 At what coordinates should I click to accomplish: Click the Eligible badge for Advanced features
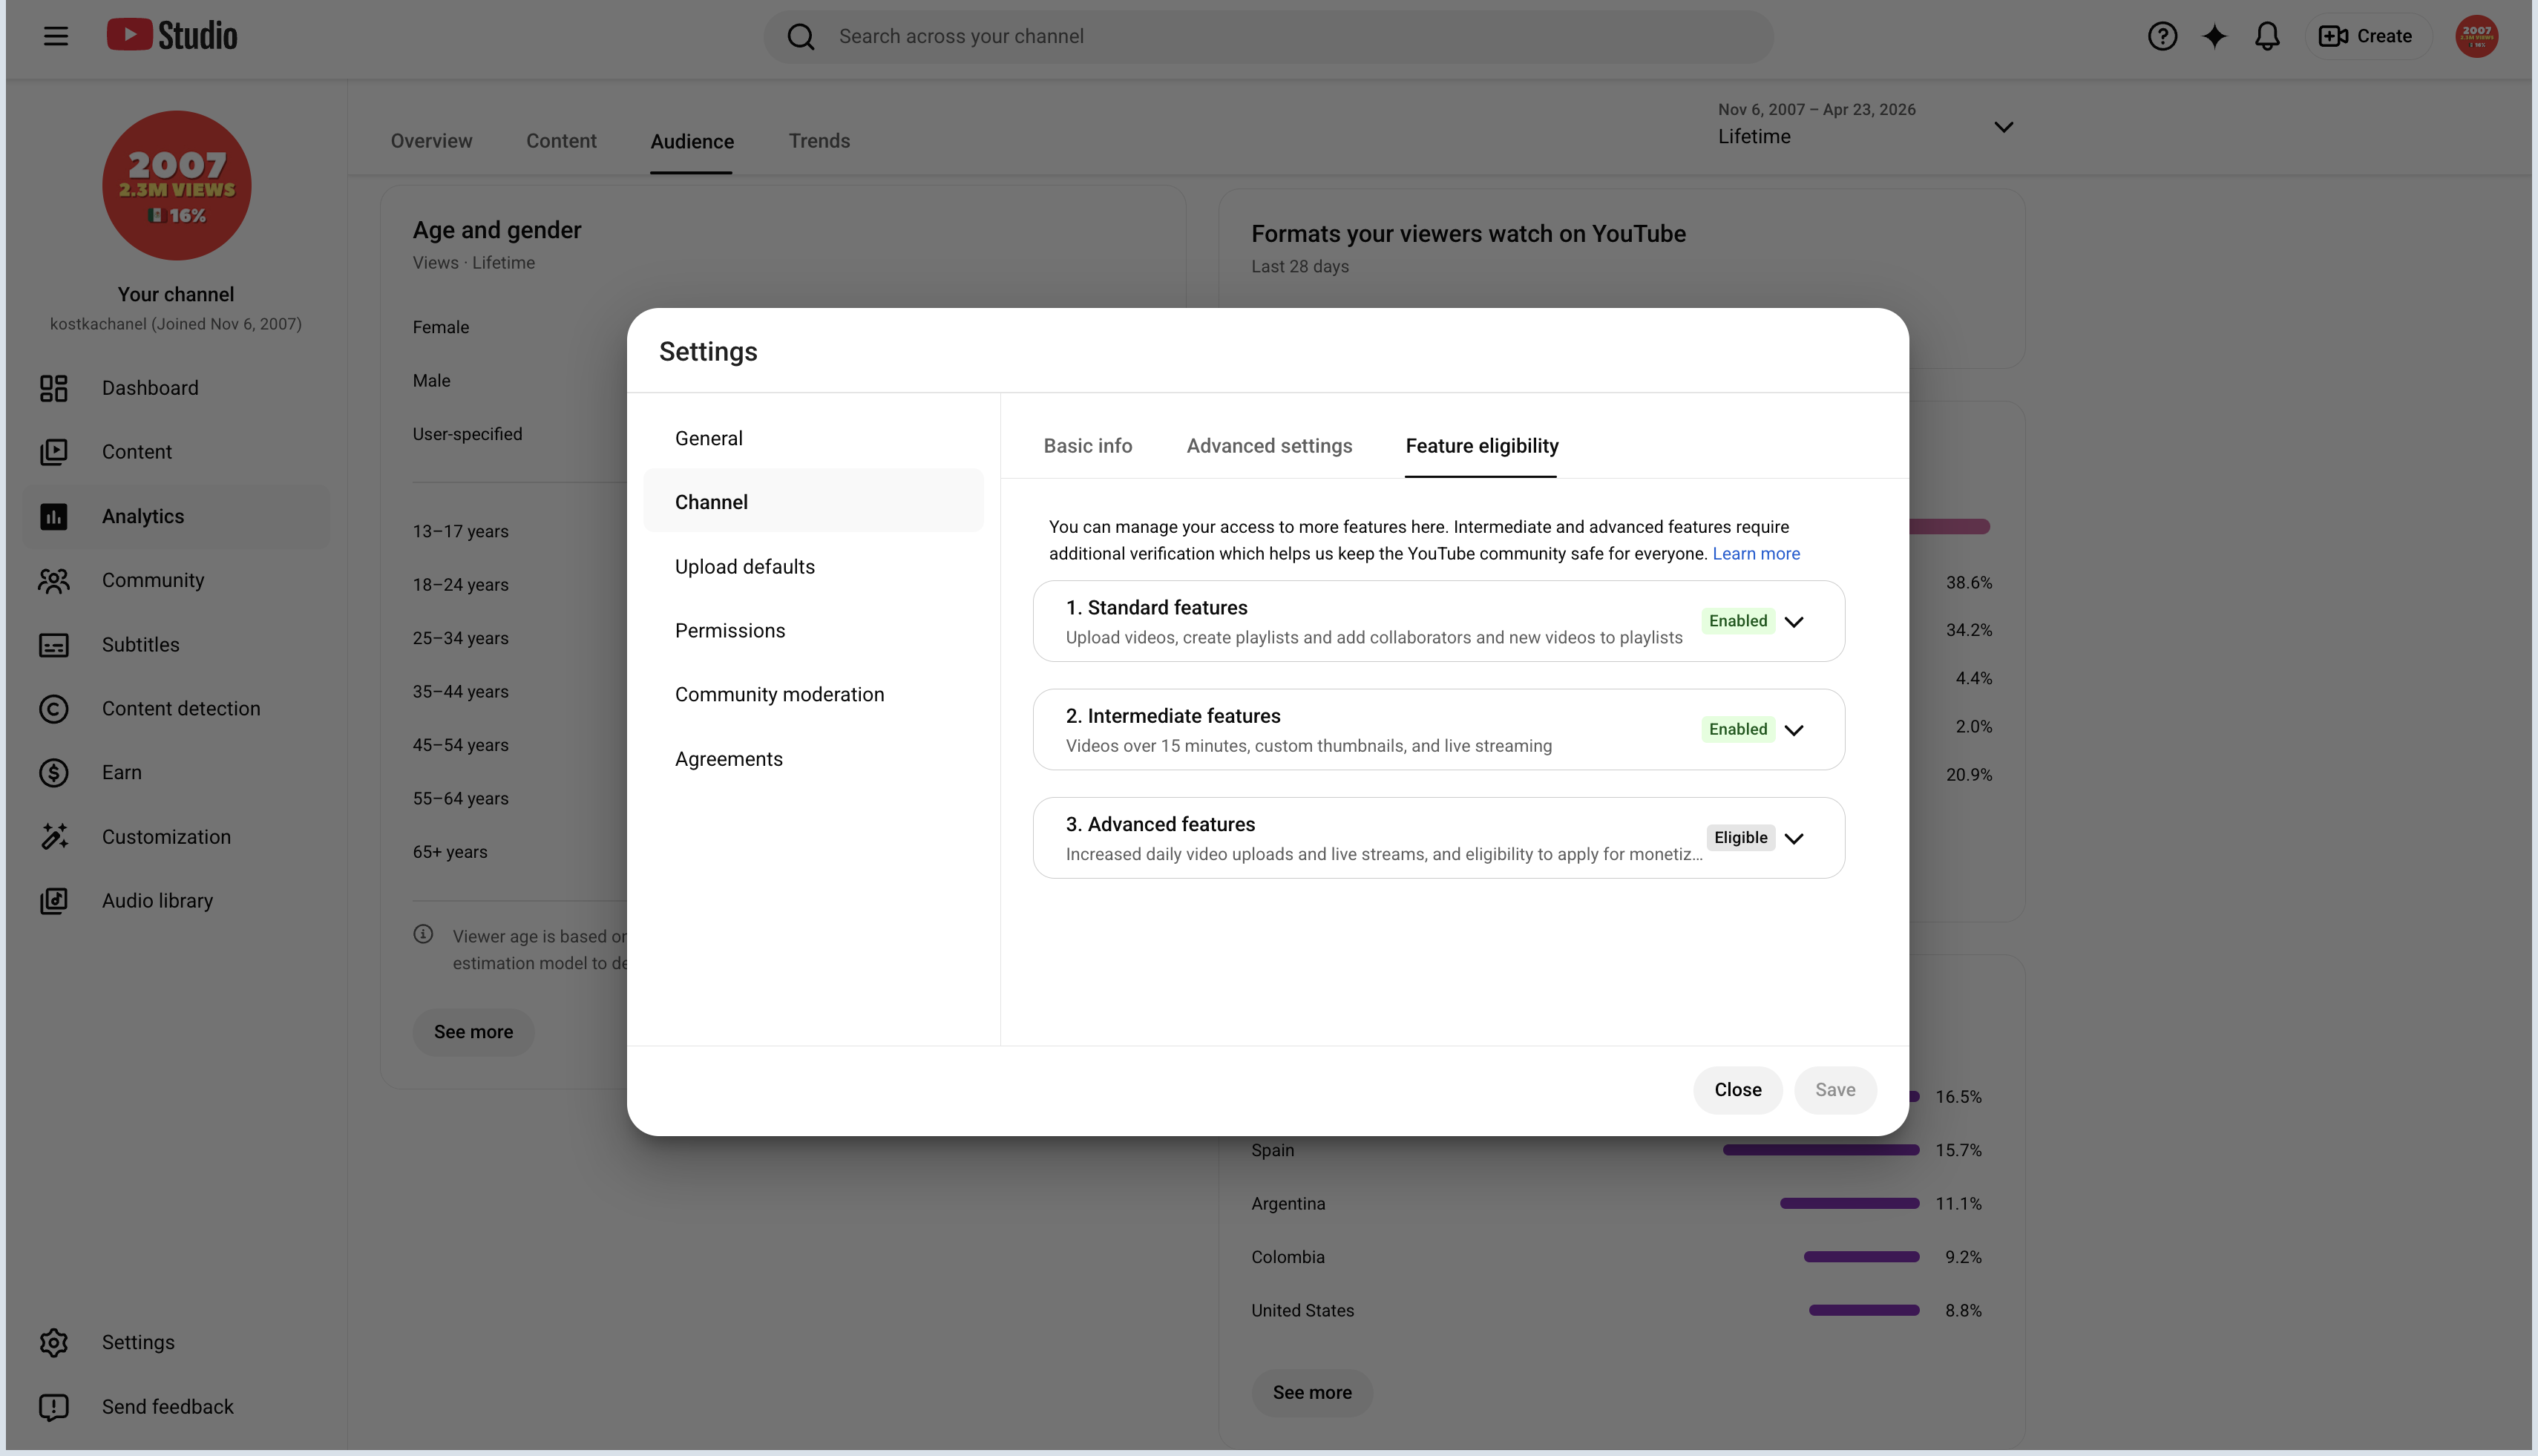(x=1740, y=838)
